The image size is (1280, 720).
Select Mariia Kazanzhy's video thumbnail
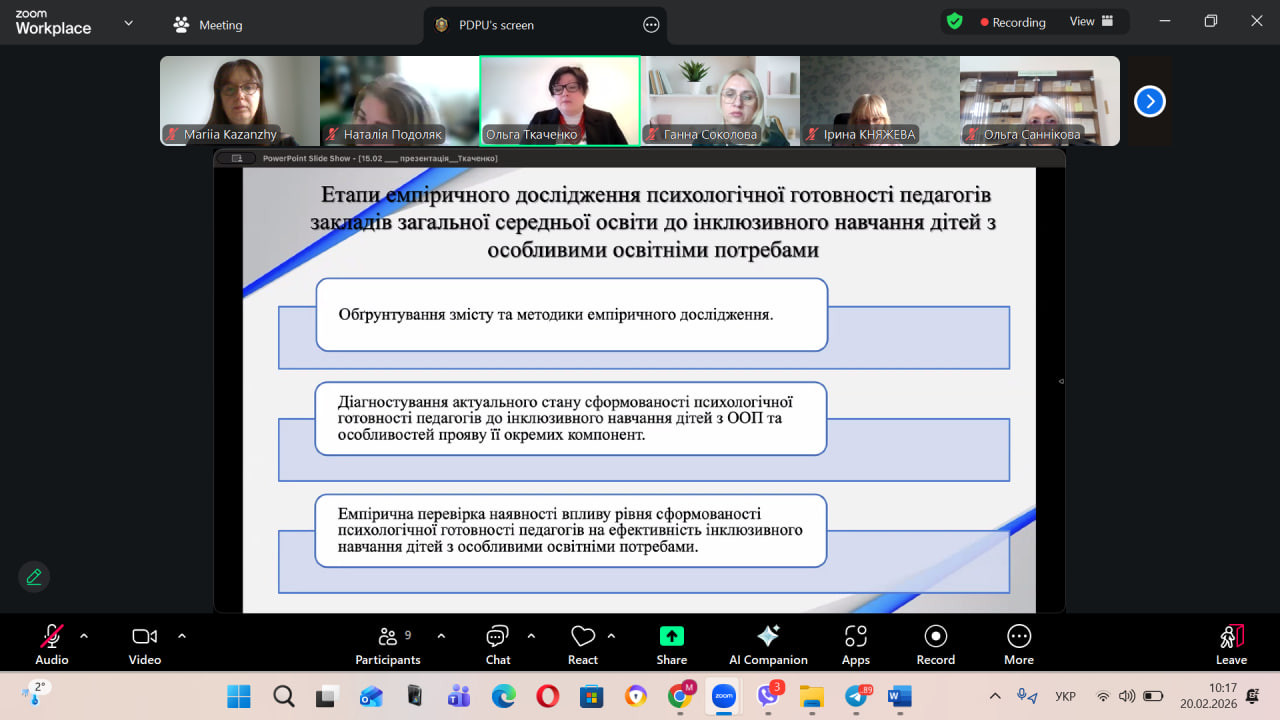click(x=240, y=100)
